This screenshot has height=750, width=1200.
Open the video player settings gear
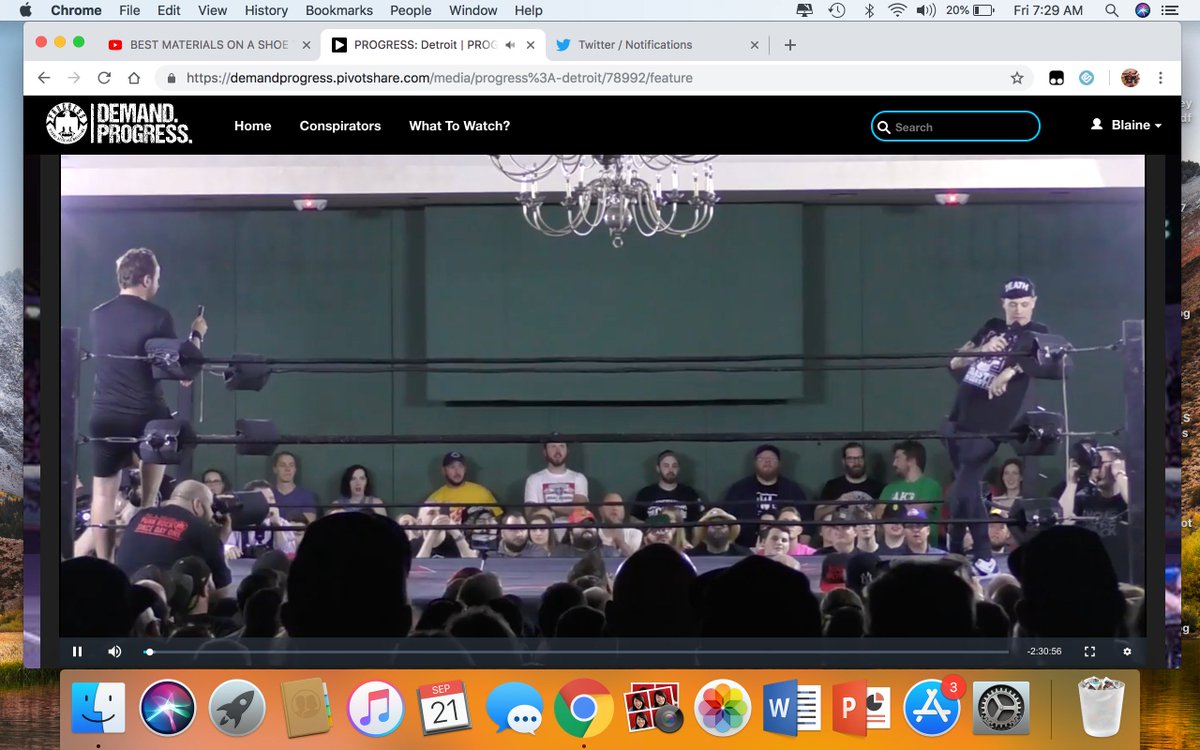pyautogui.click(x=1127, y=651)
